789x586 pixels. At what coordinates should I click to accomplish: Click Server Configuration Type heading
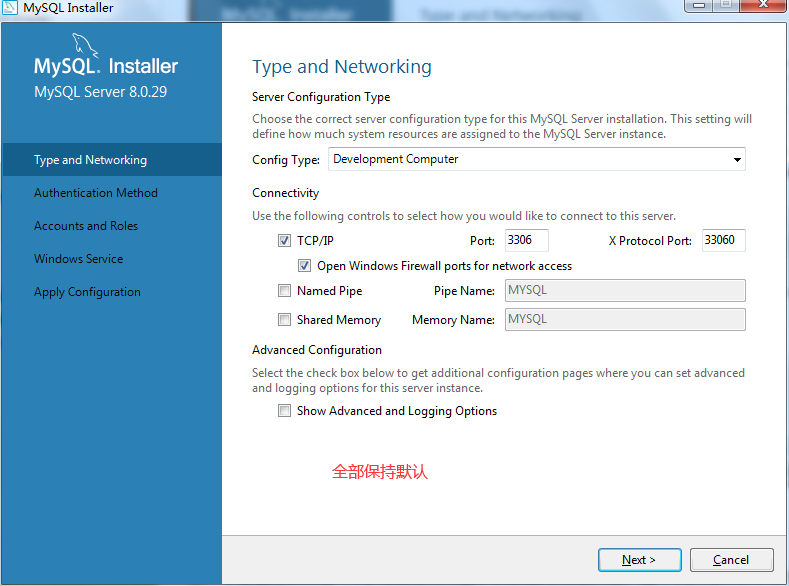point(321,97)
